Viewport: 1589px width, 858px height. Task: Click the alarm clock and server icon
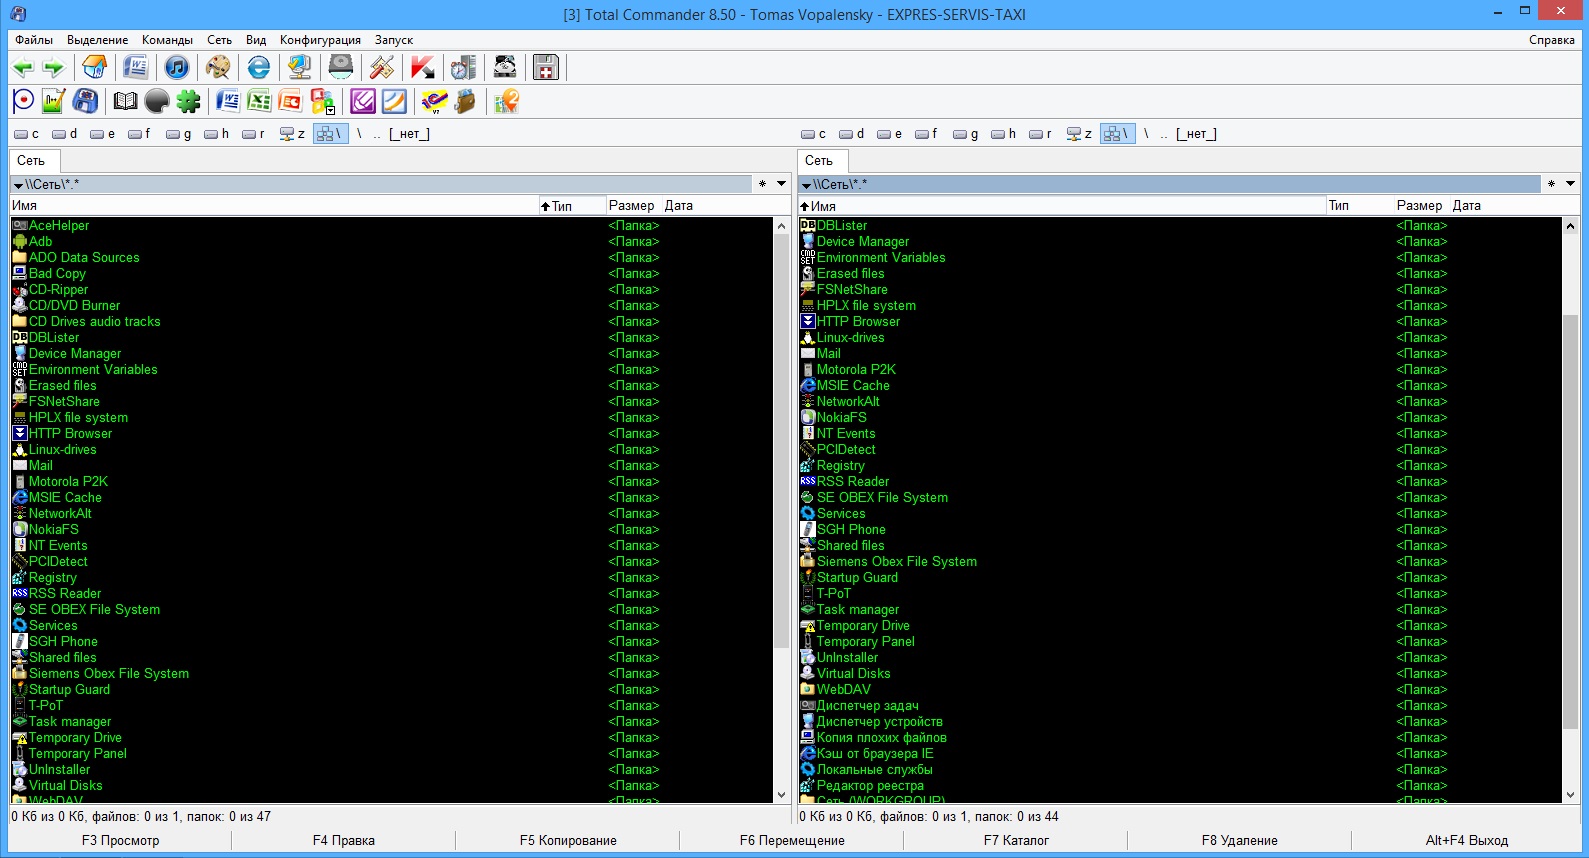click(x=464, y=68)
